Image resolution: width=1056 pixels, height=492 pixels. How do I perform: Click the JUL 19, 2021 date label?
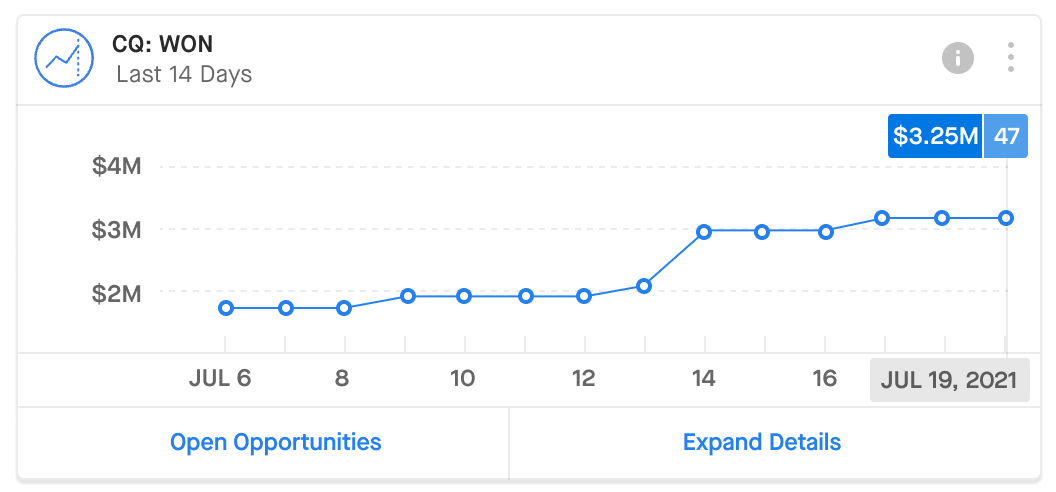(950, 380)
